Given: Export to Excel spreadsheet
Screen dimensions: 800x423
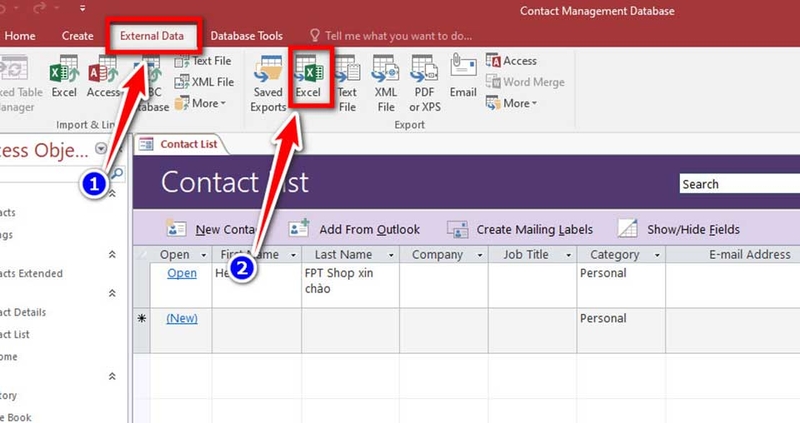Looking at the screenshot, I should pyautogui.click(x=308, y=77).
